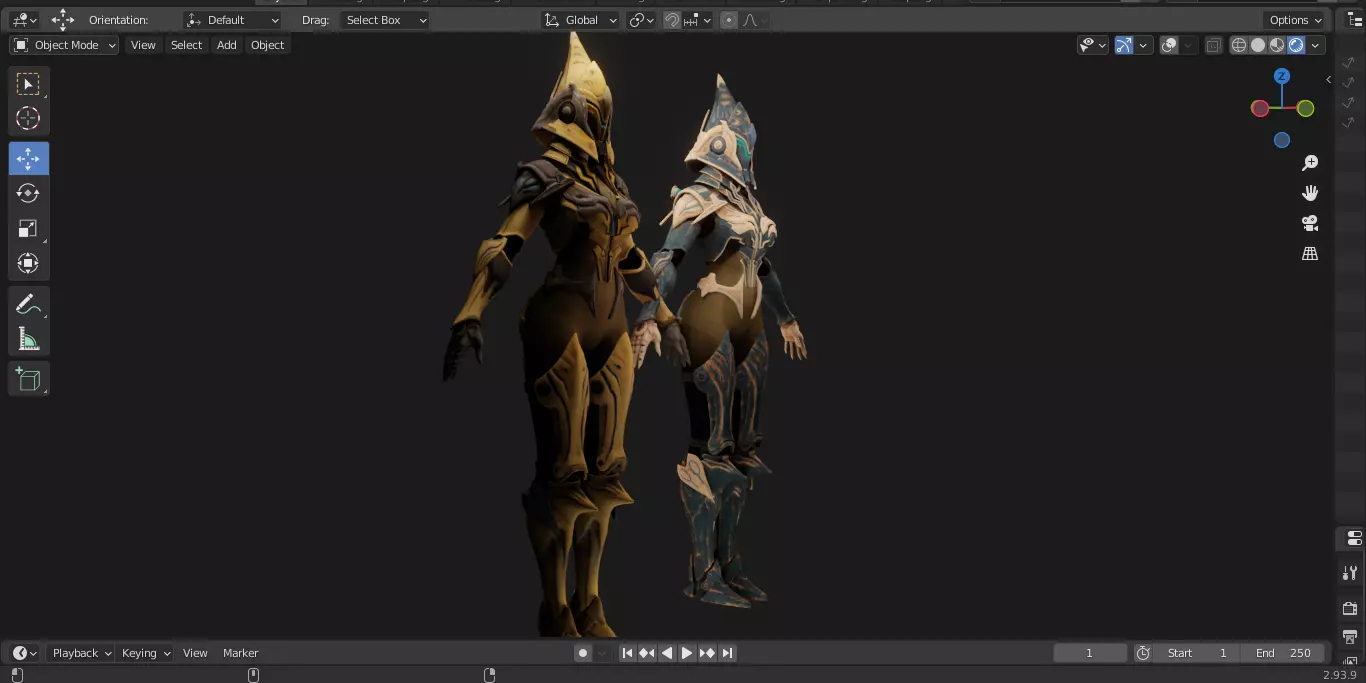
Task: Activate the Transform tool
Action: [x=28, y=263]
